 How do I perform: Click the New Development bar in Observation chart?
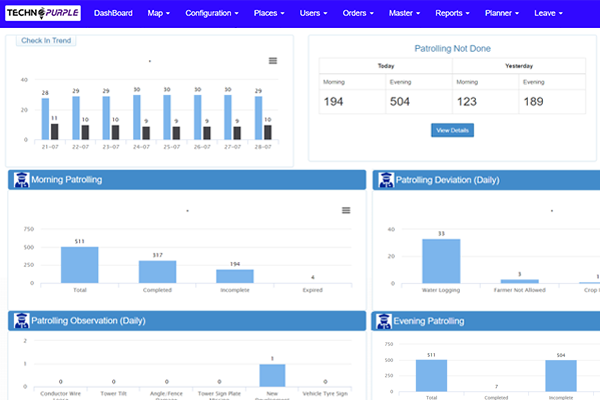(x=272, y=375)
